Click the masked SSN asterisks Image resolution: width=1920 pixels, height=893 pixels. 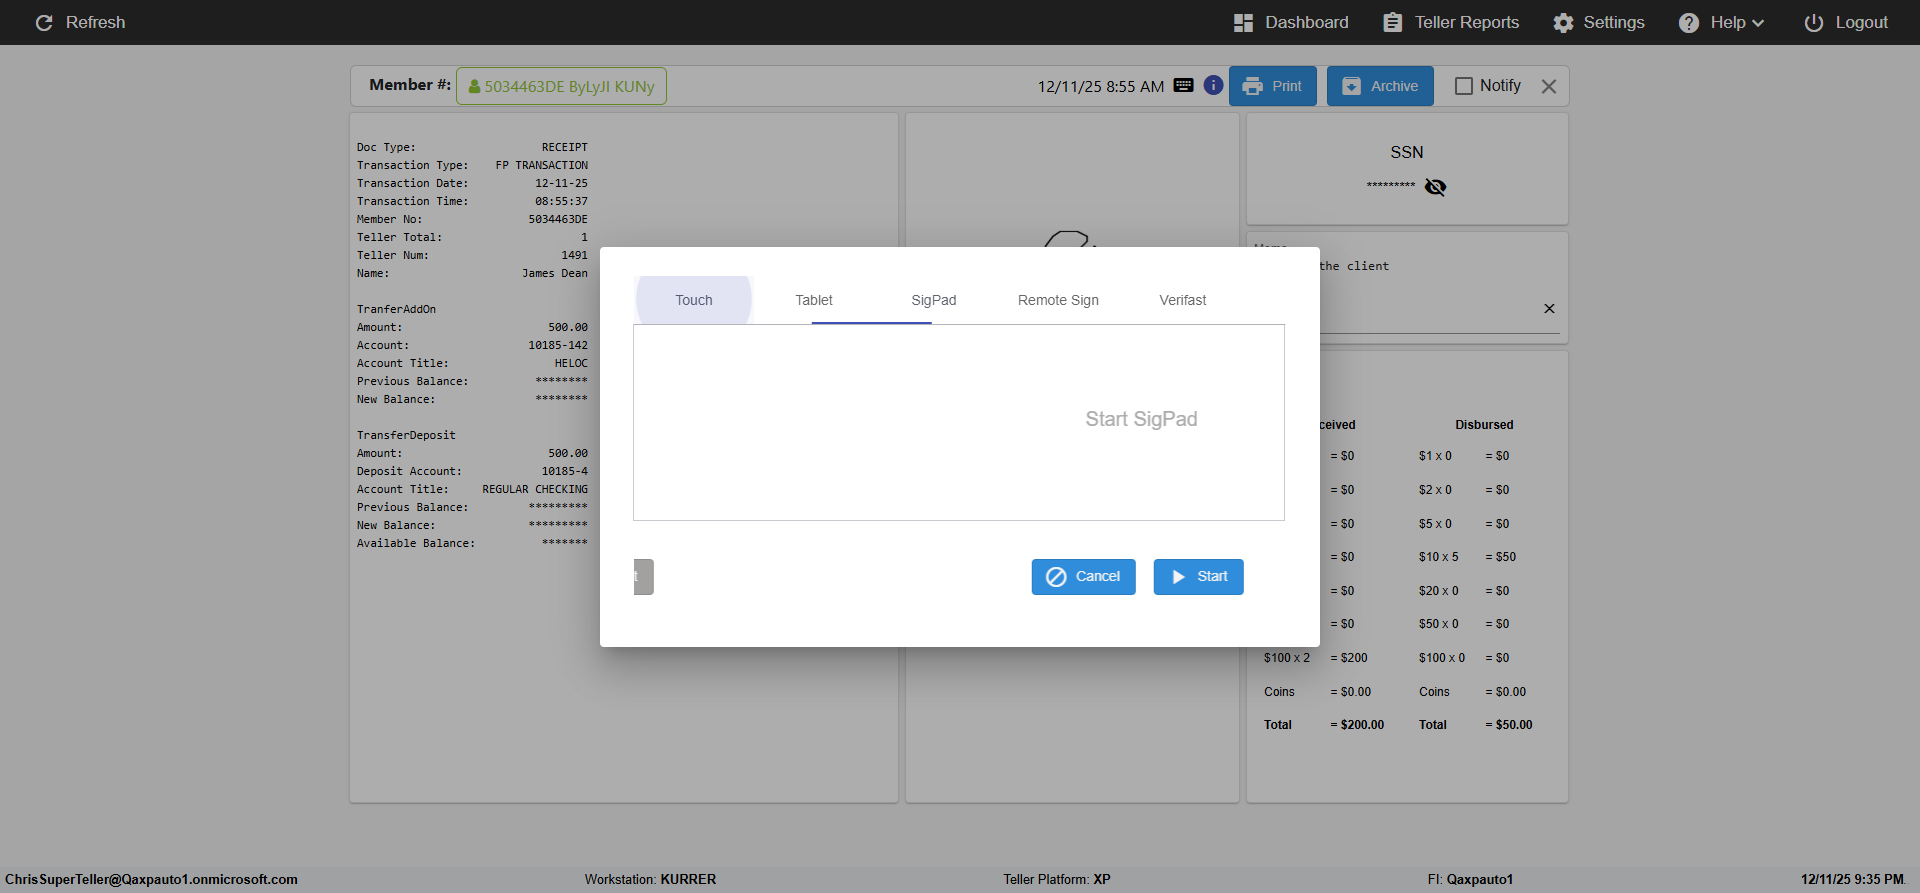1391,186
